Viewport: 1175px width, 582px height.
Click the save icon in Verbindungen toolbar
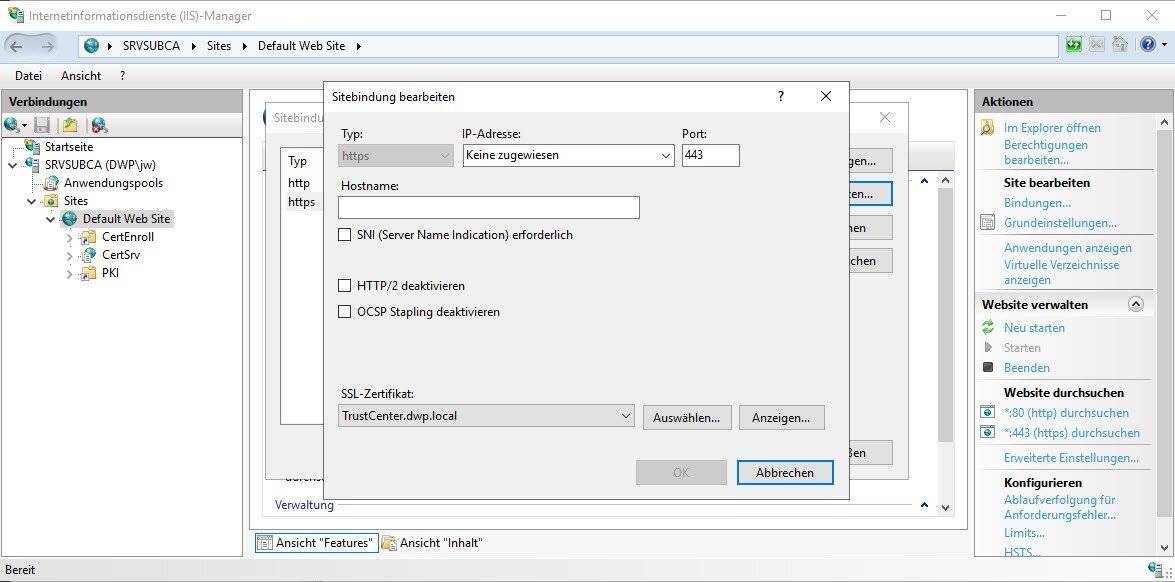42,125
